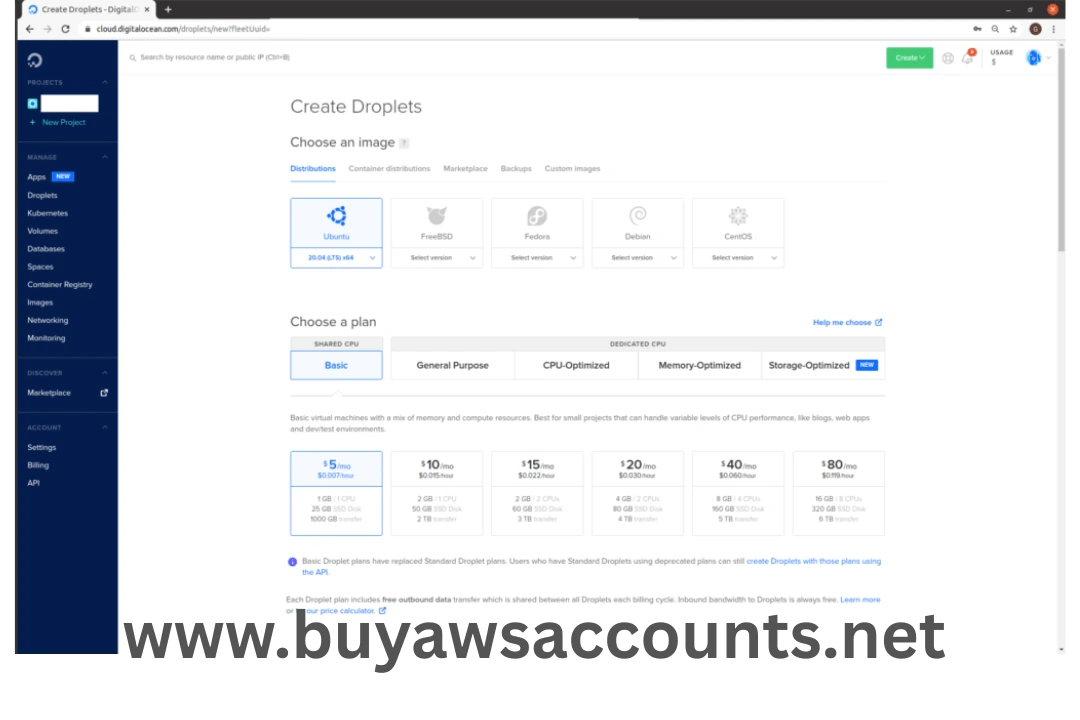Select the Ubuntu distribution icon
Screen dimensions: 1080x720
point(336,216)
